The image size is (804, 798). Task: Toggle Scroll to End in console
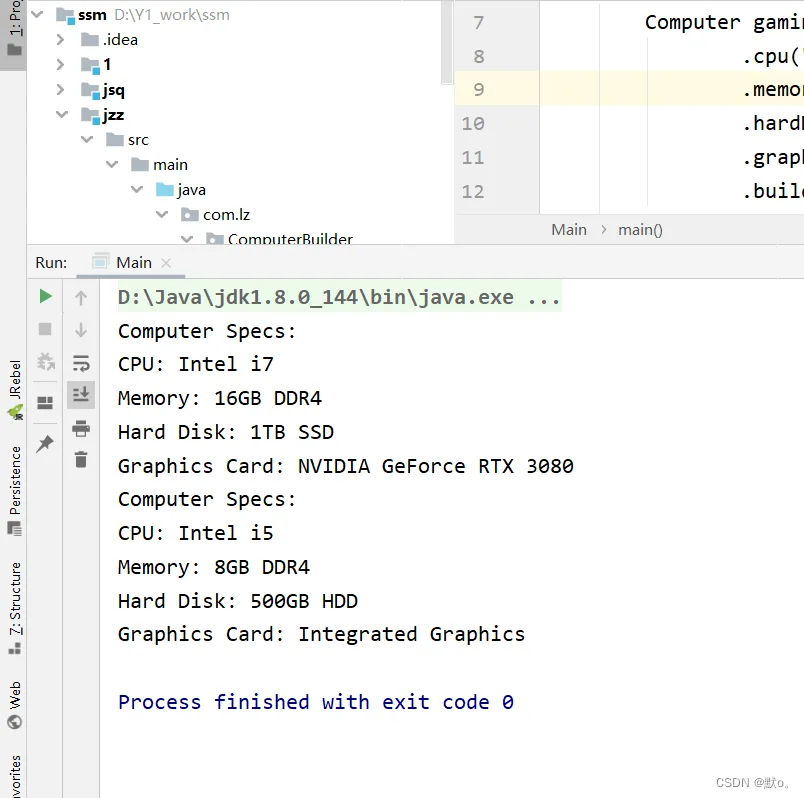(81, 394)
